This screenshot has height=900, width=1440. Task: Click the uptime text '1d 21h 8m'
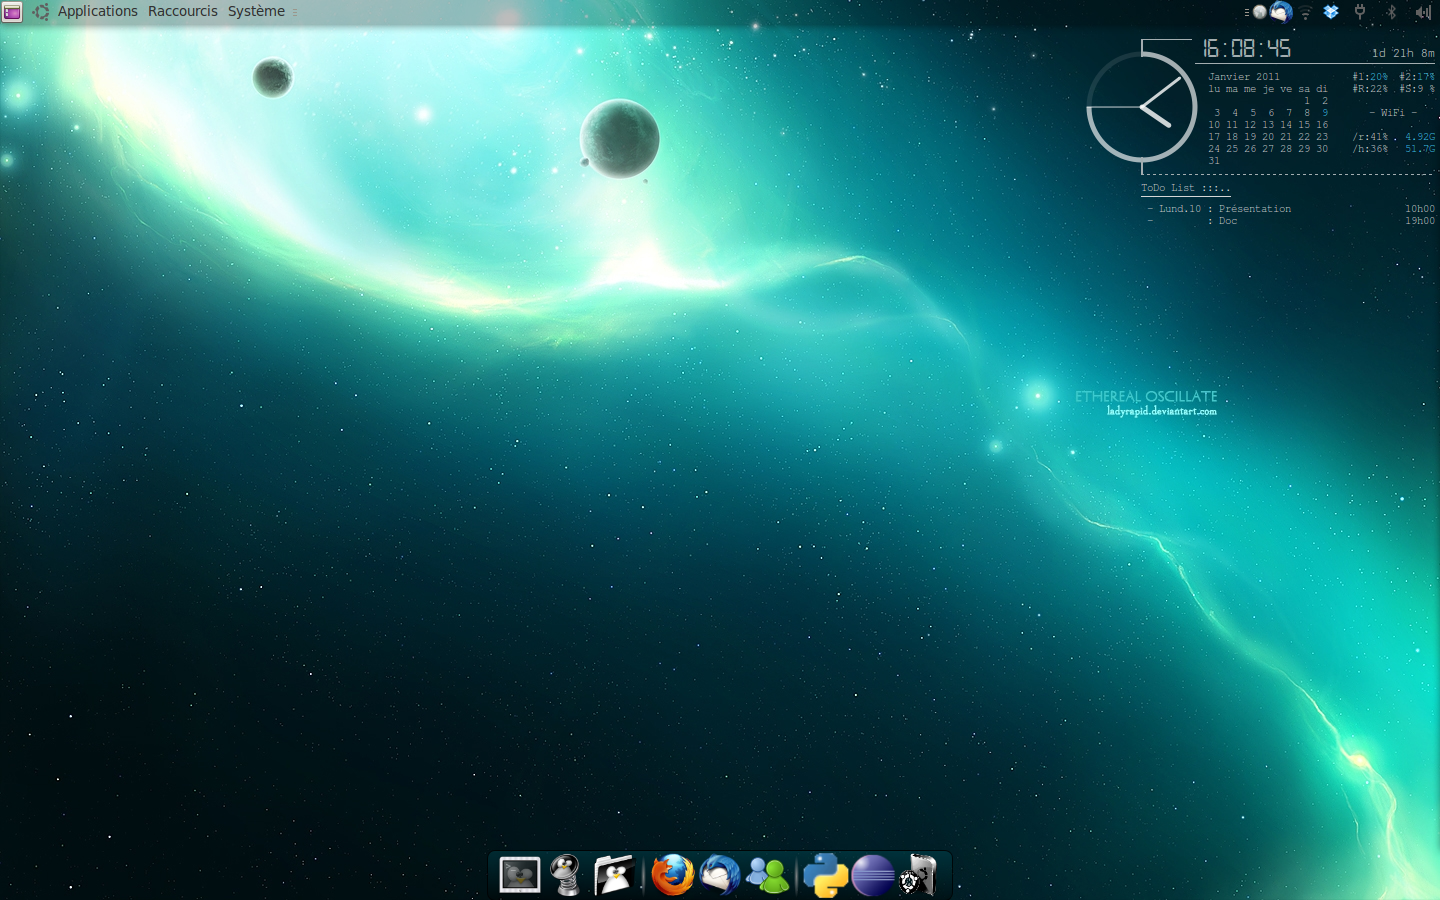tap(1403, 53)
